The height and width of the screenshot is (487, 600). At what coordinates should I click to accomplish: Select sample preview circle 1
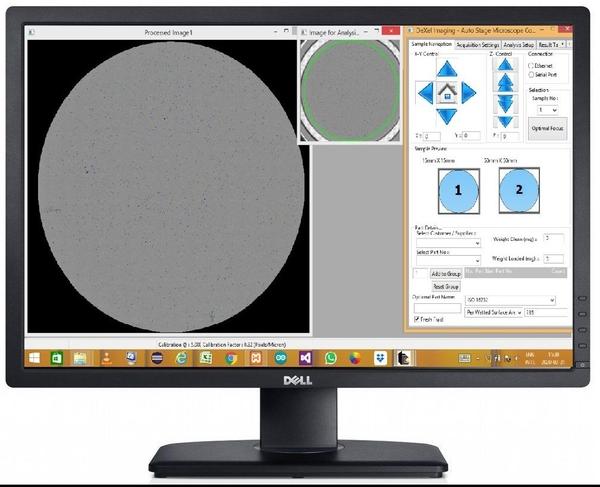coord(458,191)
